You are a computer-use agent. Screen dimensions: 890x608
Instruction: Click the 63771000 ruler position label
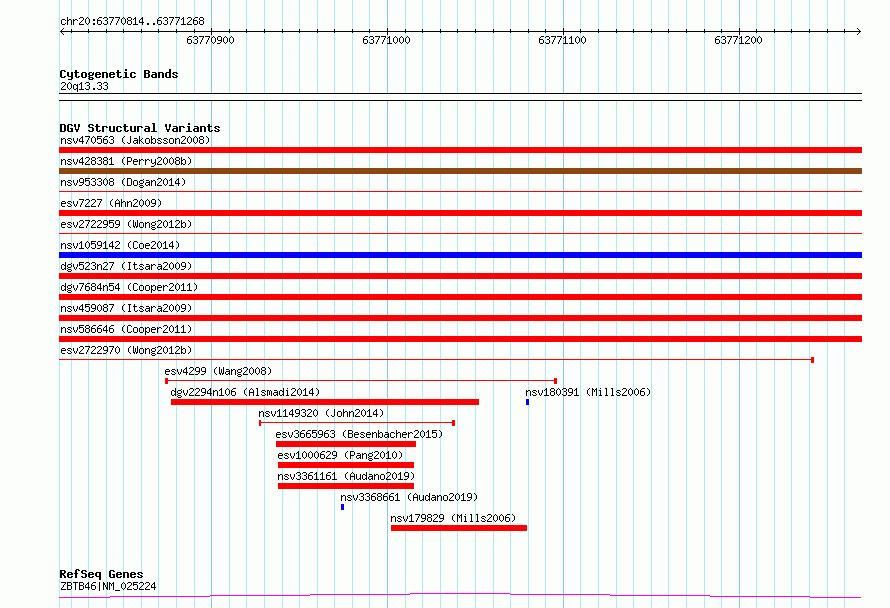pos(387,40)
